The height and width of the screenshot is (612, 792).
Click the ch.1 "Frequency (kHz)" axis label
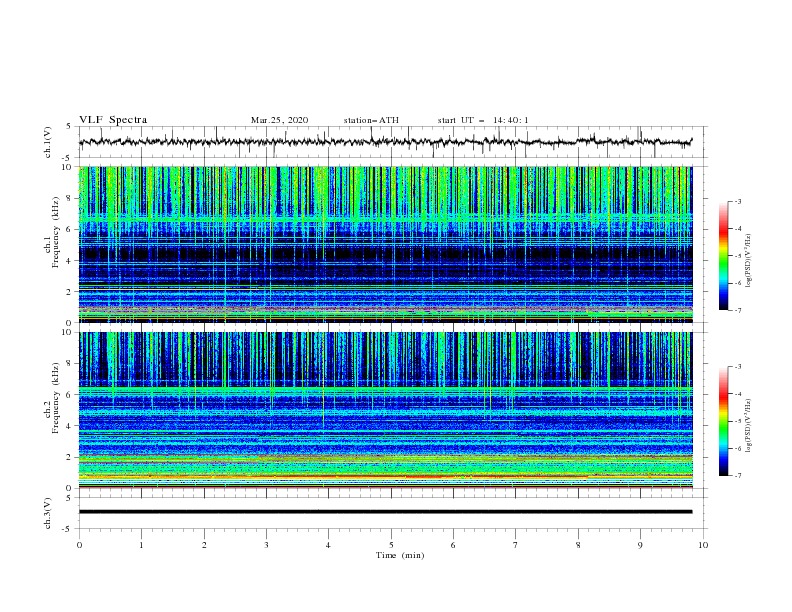55,230
